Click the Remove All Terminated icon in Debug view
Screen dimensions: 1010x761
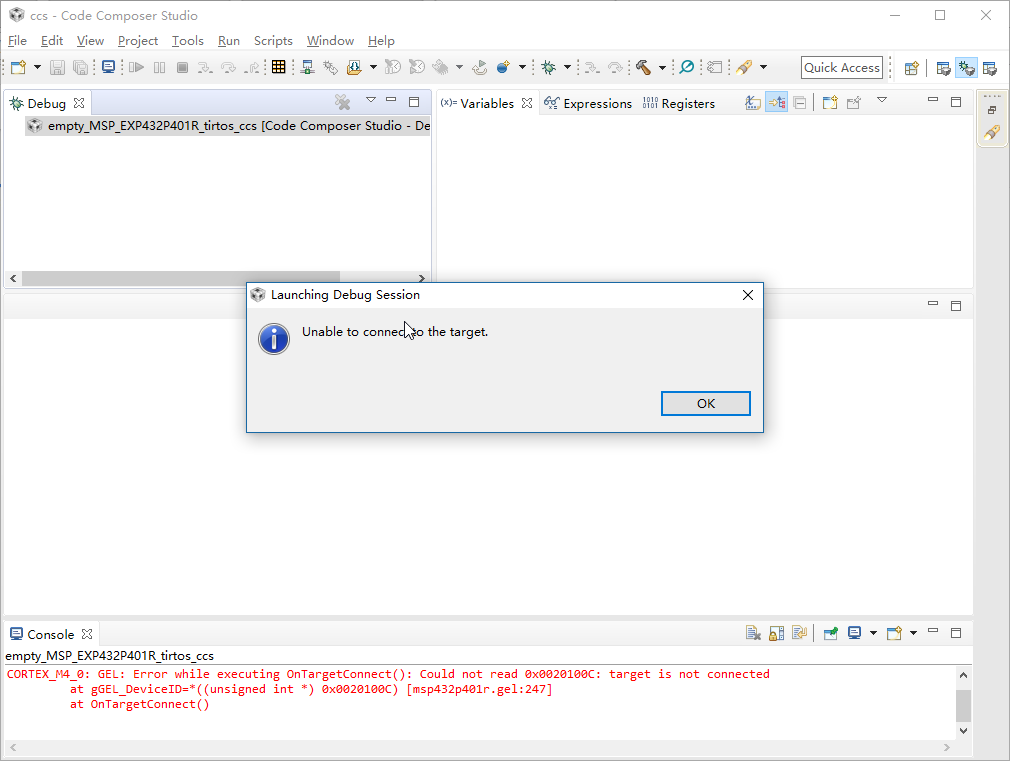343,102
